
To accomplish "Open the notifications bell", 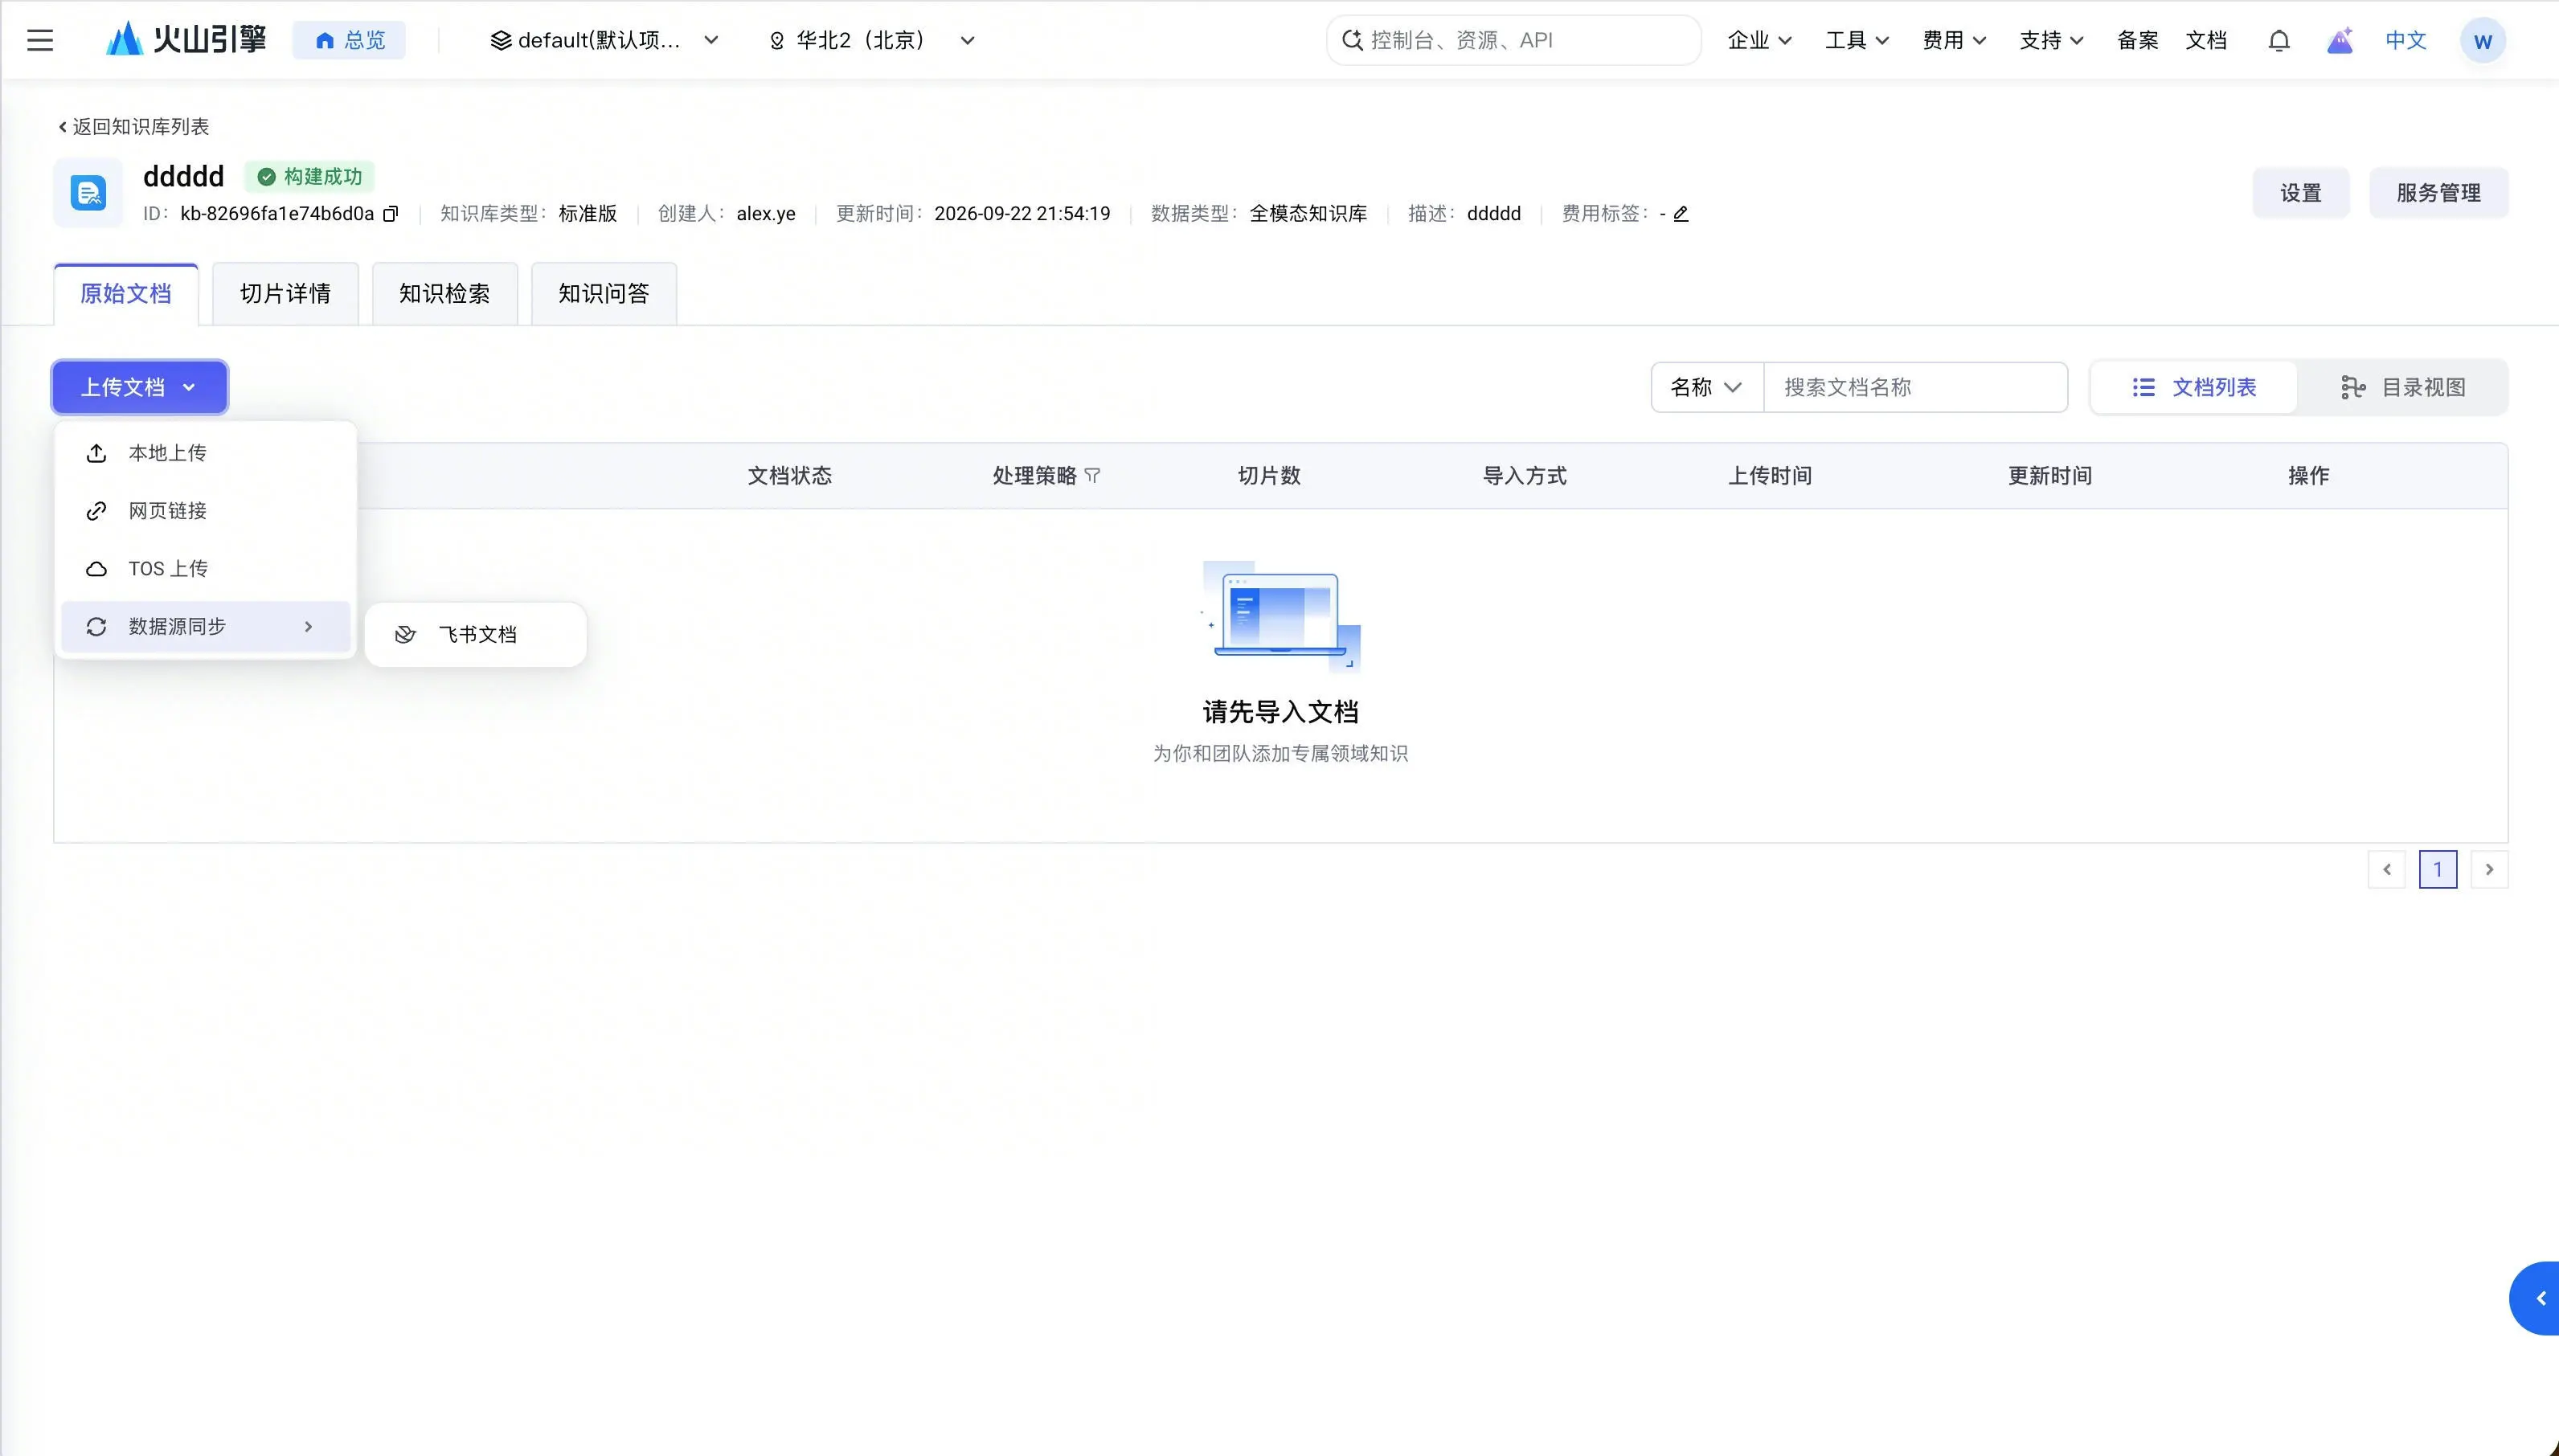I will 2279,40.
